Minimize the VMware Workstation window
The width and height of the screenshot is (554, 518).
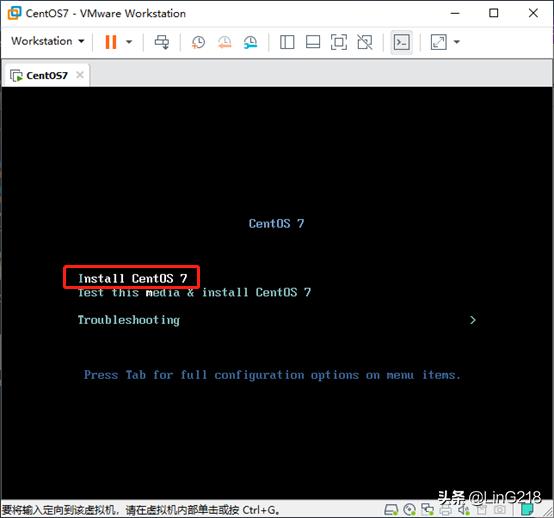455,13
